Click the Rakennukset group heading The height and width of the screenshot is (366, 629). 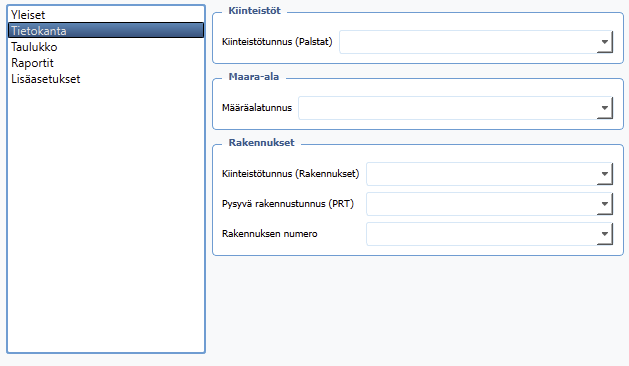[x=262, y=142]
